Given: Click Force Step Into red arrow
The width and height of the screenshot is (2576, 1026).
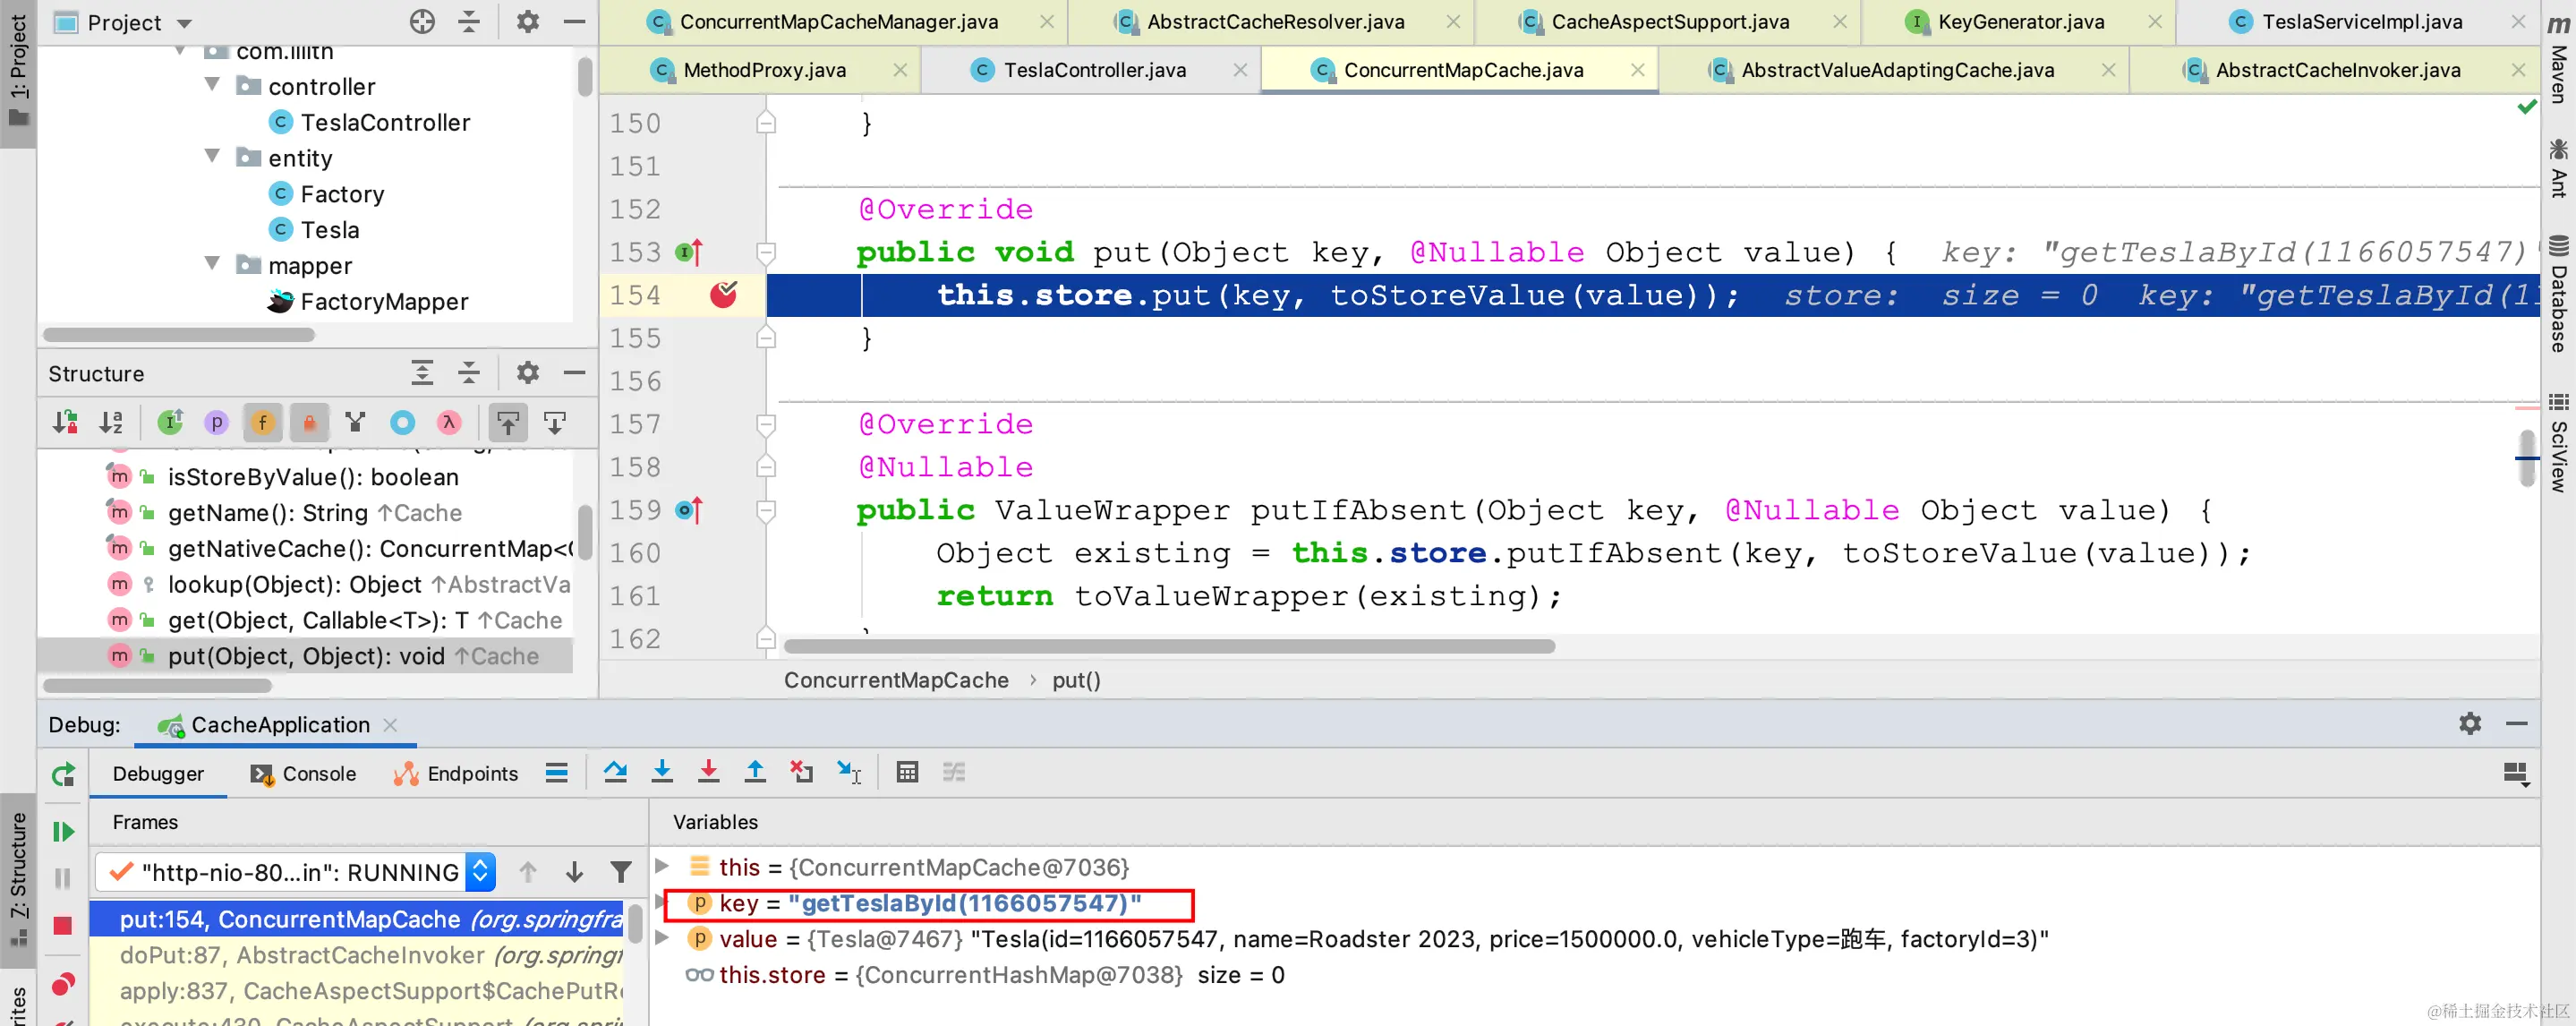Looking at the screenshot, I should (708, 772).
